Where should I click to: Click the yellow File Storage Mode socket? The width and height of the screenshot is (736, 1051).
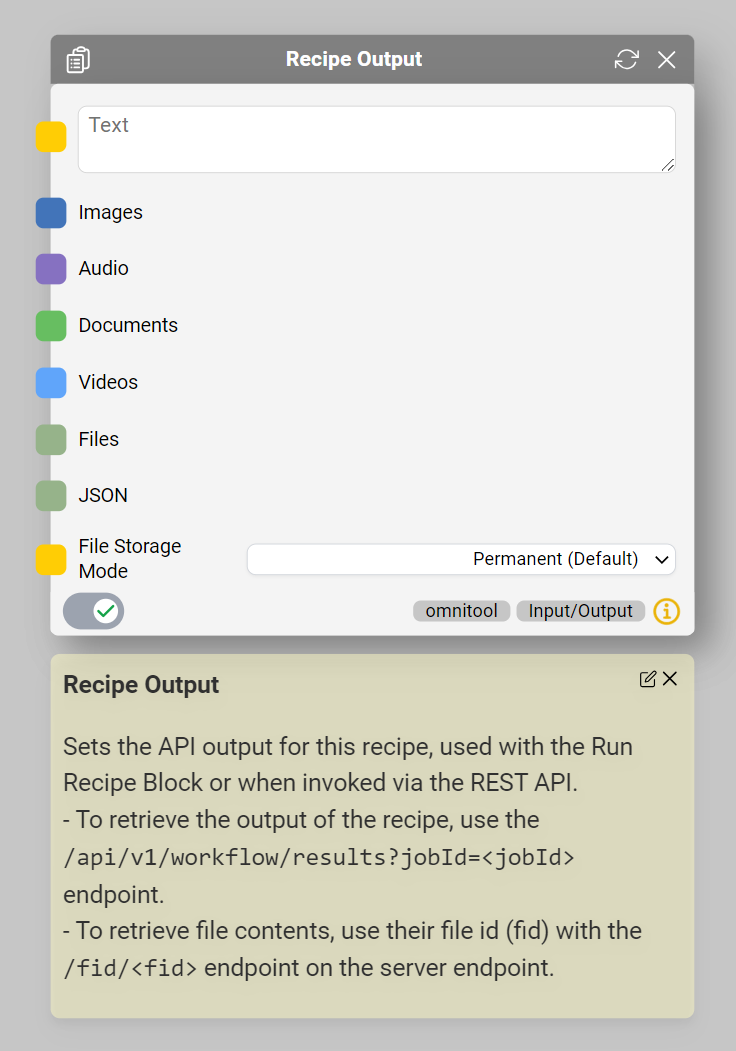pos(51,560)
